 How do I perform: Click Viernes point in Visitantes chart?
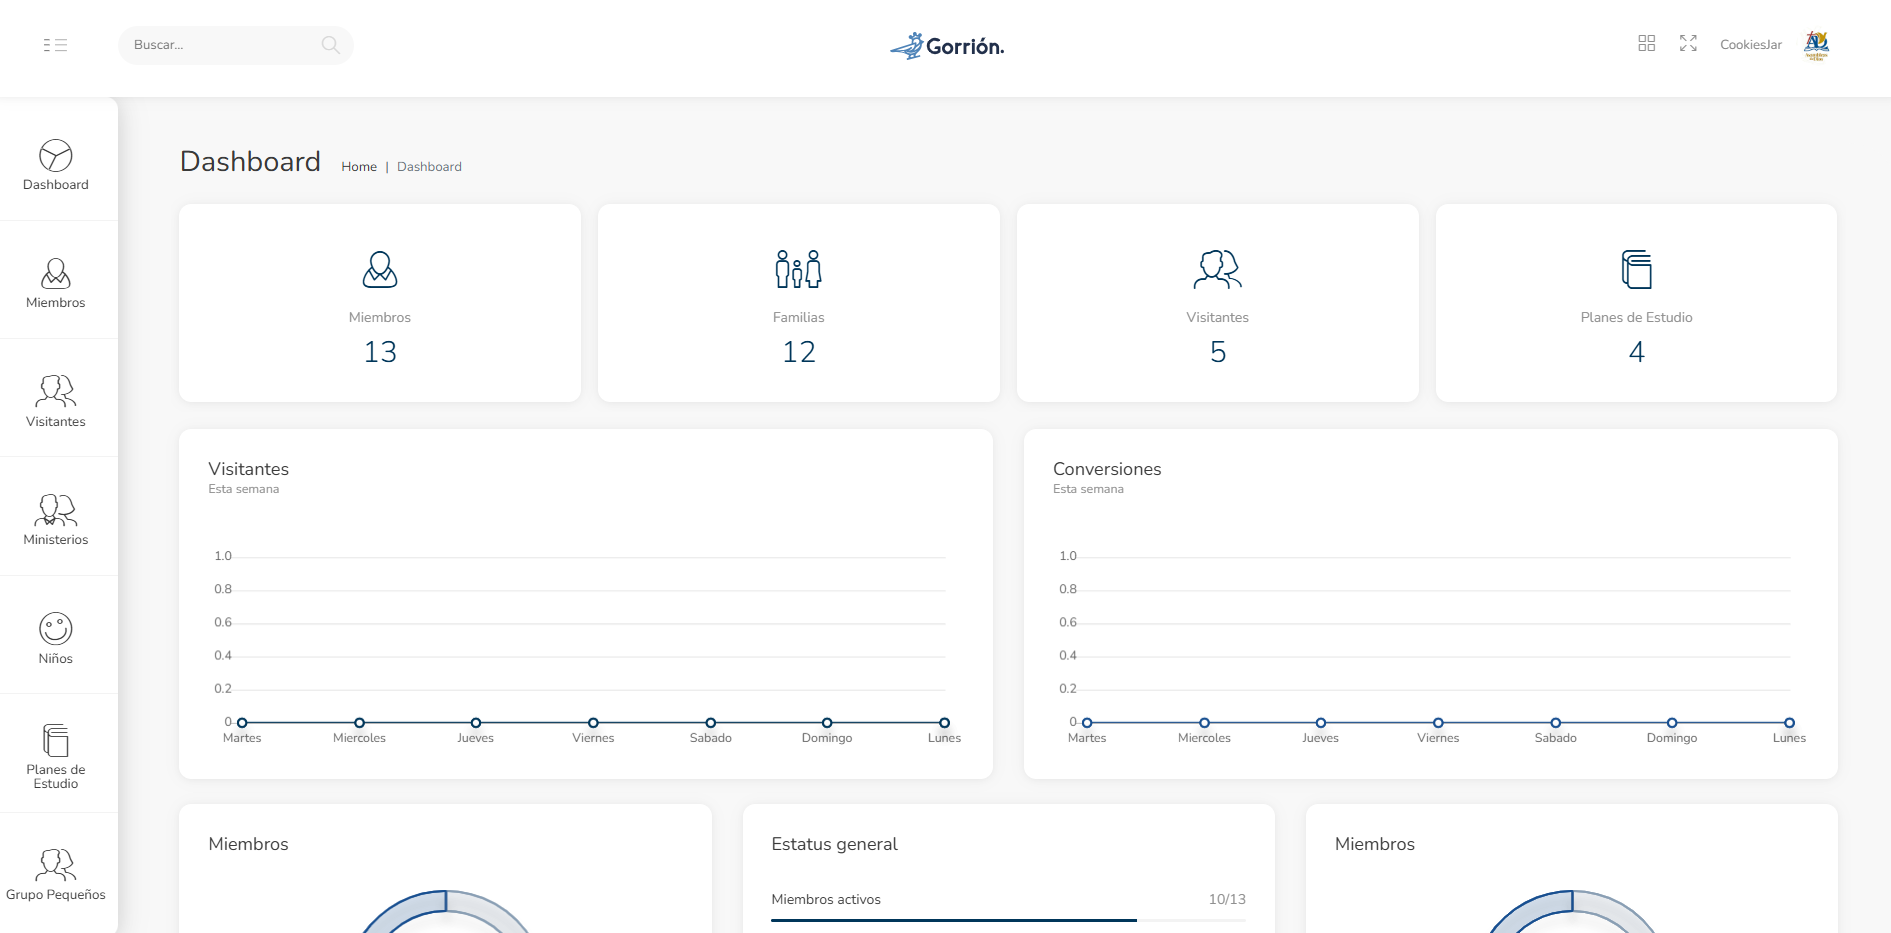click(593, 723)
